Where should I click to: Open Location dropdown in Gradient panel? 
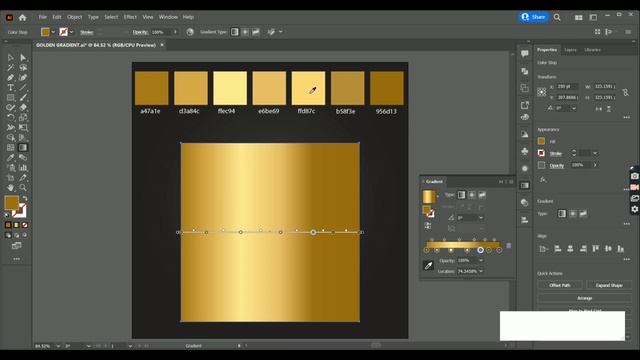(481, 271)
